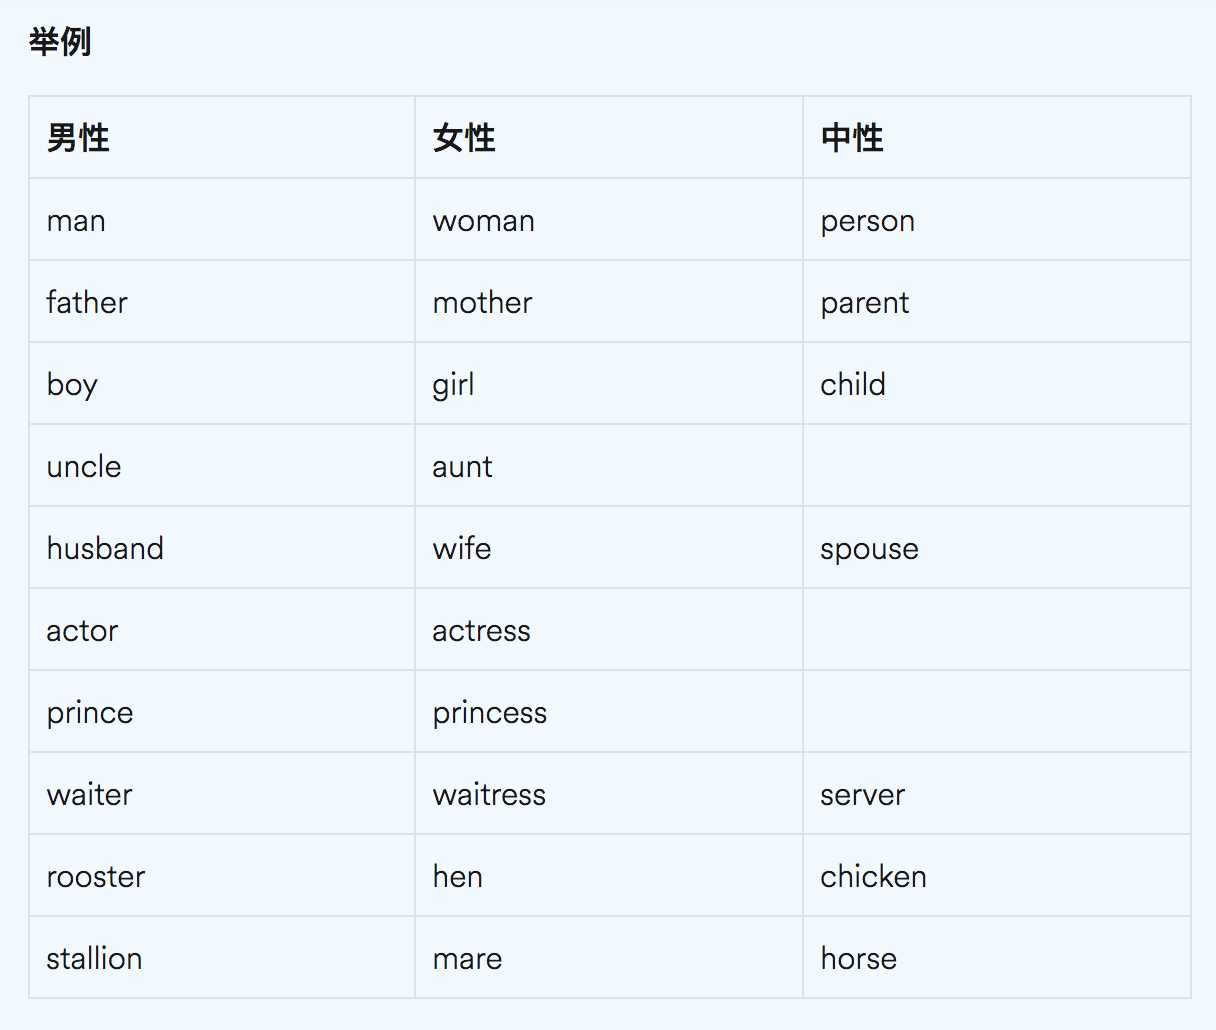Select the "waiter" cell
Screen dimensions: 1216x1030
pyautogui.click(x=89, y=795)
